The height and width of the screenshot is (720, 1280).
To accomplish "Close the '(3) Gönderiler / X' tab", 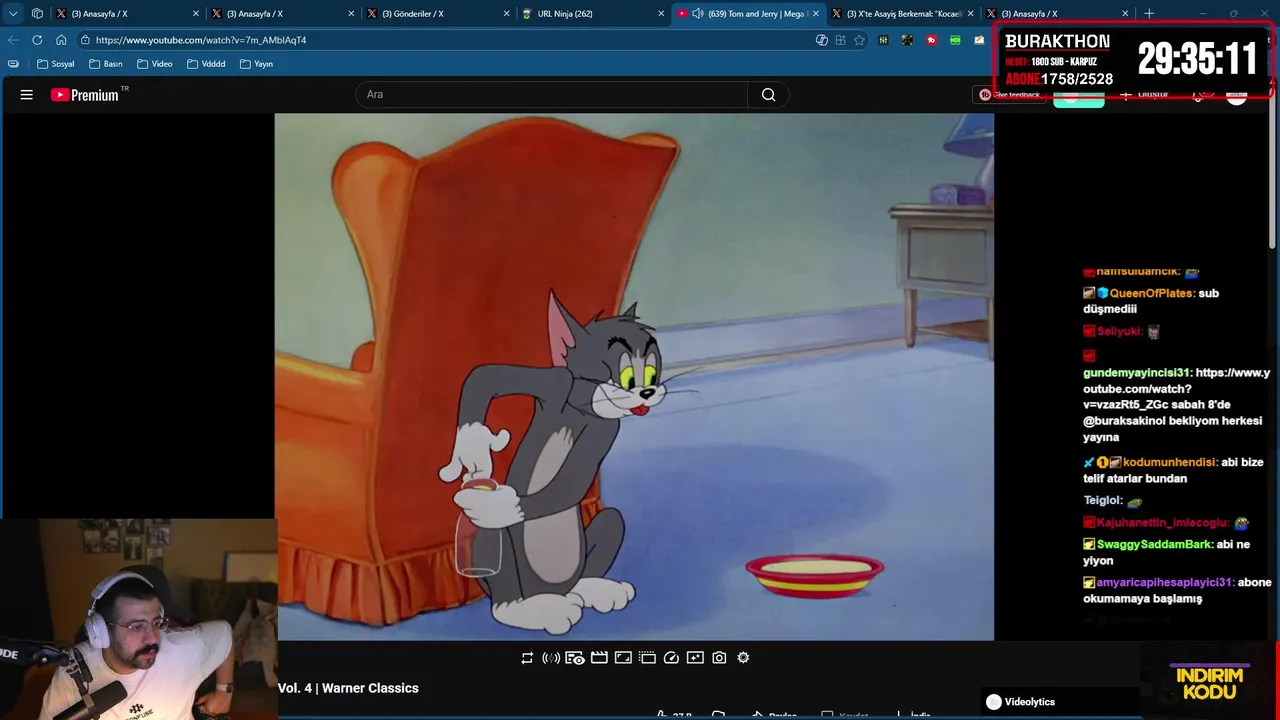I will pos(506,14).
